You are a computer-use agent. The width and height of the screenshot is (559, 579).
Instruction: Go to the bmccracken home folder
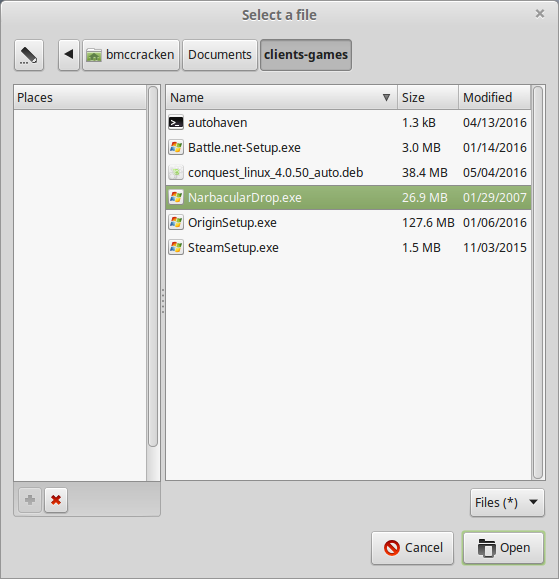131,55
